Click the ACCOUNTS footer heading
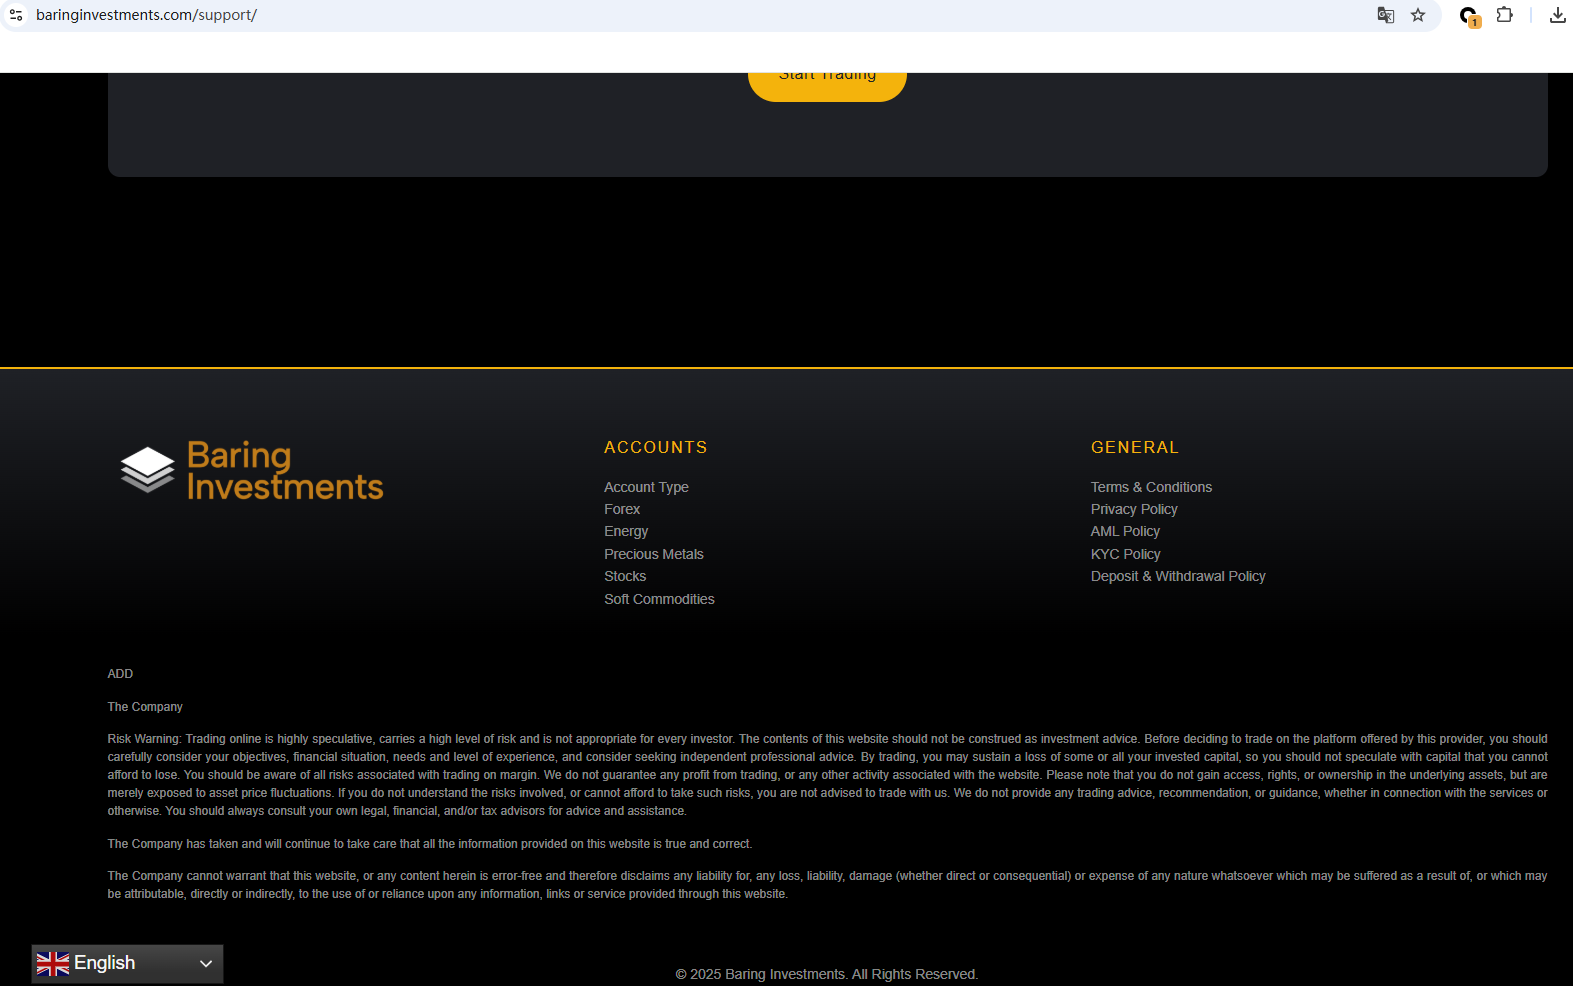This screenshot has height=986, width=1573. point(656,447)
